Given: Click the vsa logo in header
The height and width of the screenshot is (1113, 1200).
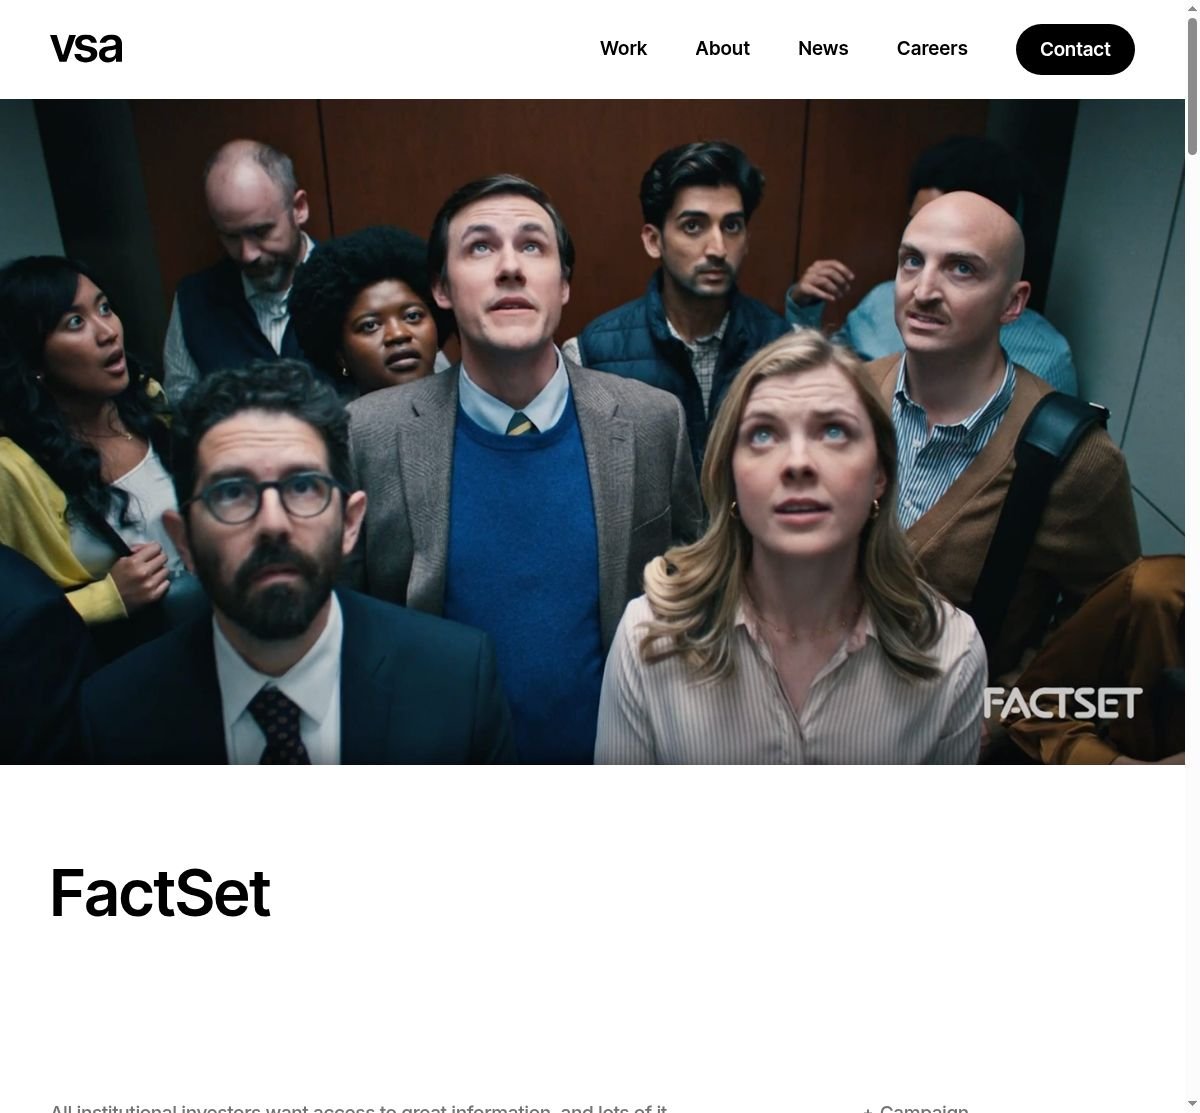Looking at the screenshot, I should coord(86,48).
